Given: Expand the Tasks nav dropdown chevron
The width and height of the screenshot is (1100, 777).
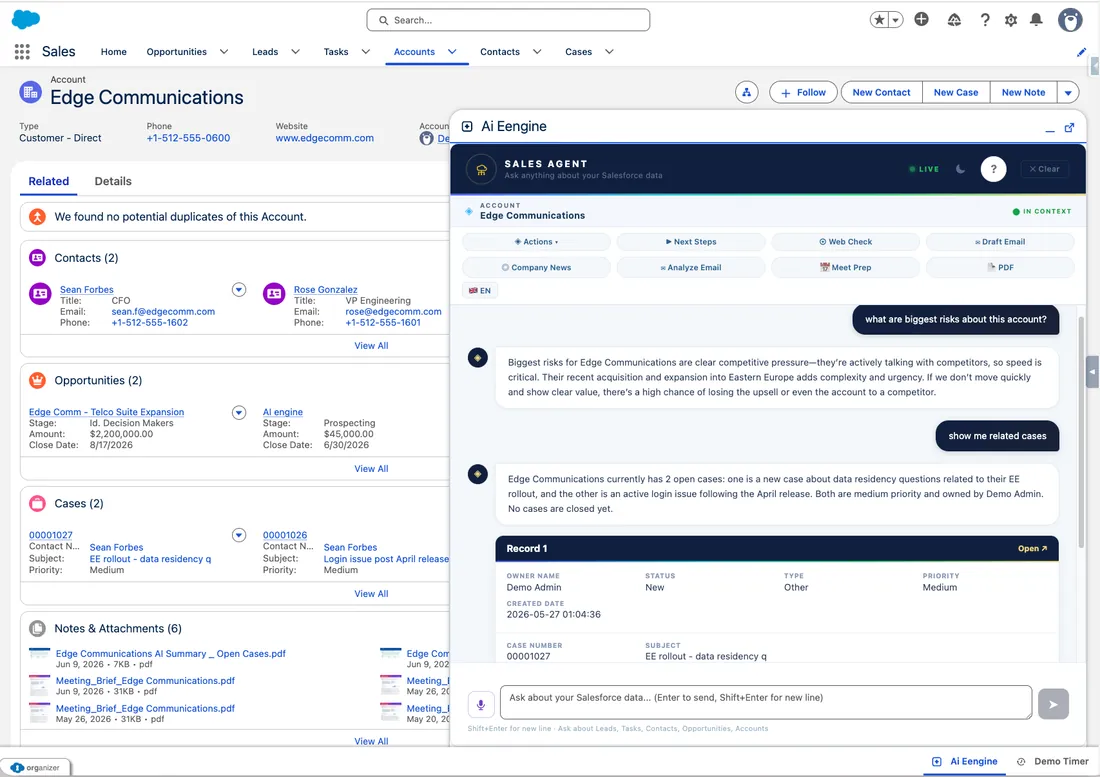Looking at the screenshot, I should pyautogui.click(x=365, y=51).
